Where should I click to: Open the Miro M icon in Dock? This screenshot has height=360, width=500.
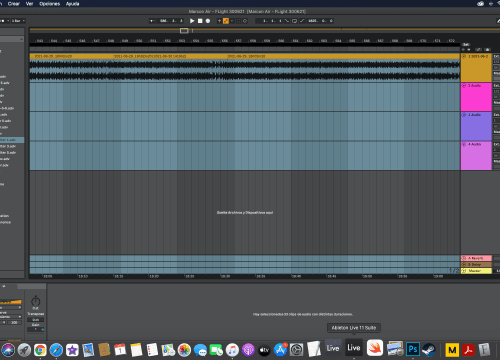(452, 350)
